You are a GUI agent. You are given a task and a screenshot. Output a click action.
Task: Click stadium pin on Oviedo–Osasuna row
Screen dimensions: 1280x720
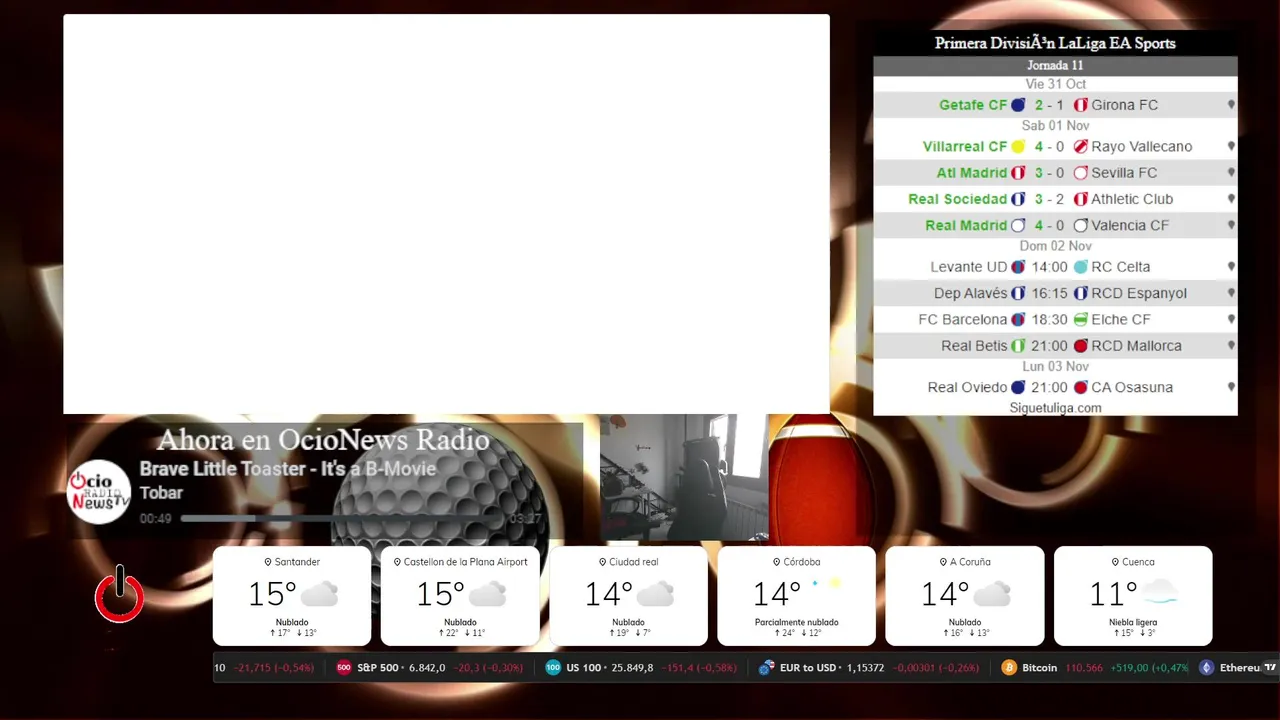(1231, 387)
